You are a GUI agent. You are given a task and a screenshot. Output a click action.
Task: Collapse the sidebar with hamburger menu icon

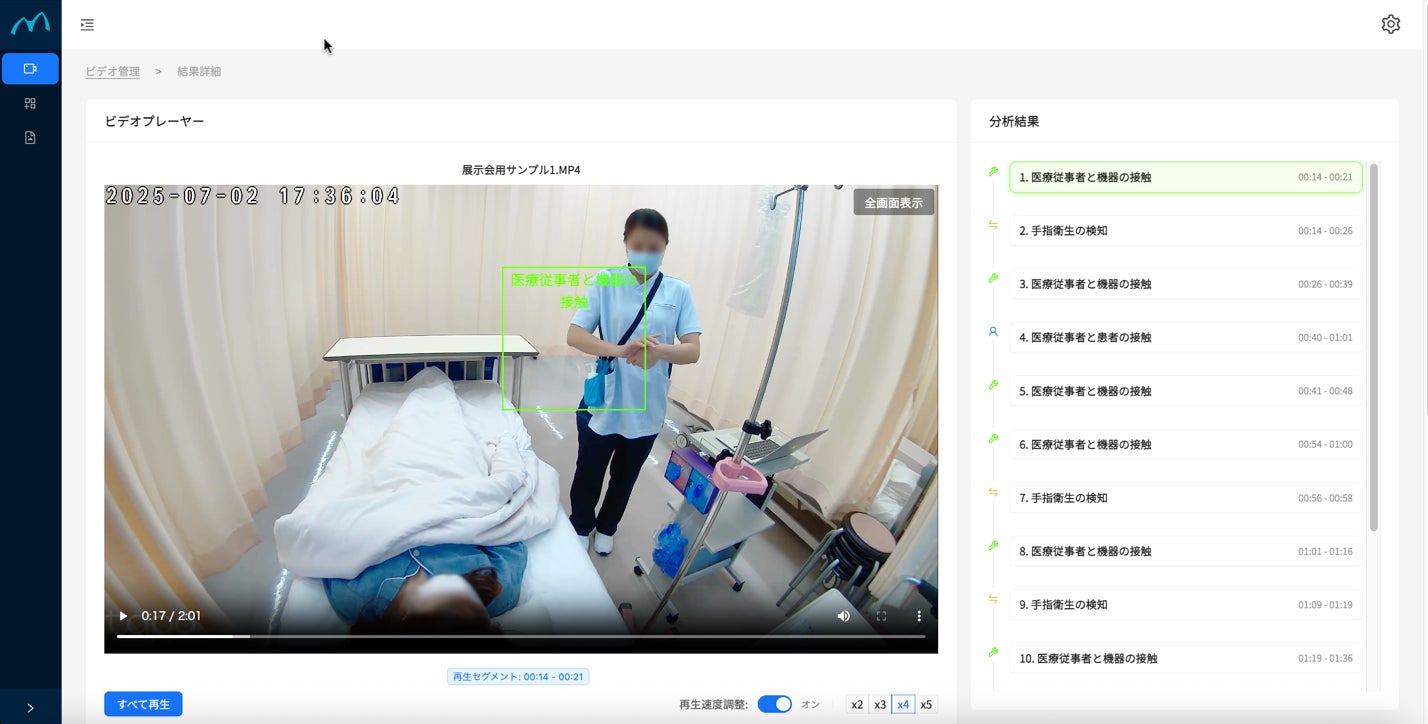click(87, 24)
